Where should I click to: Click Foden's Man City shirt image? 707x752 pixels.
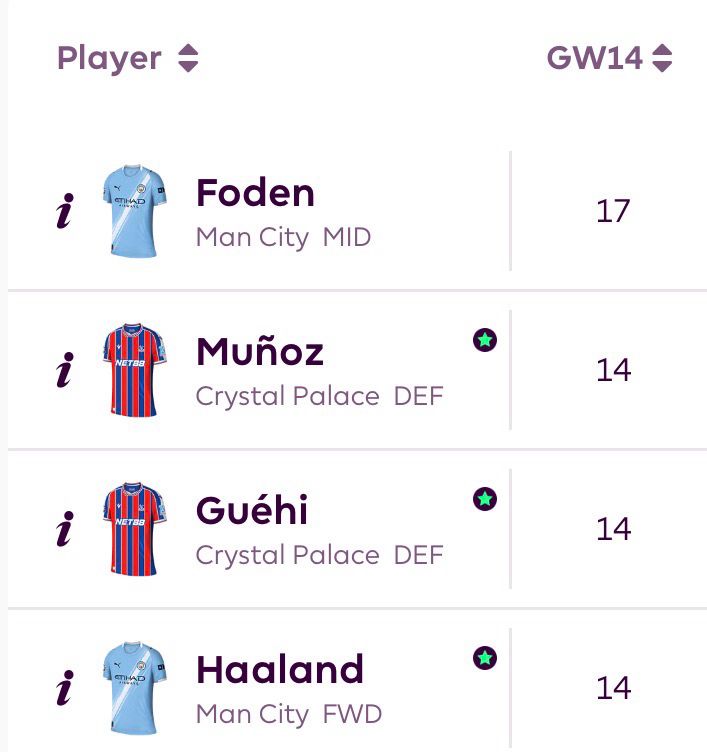(x=134, y=211)
